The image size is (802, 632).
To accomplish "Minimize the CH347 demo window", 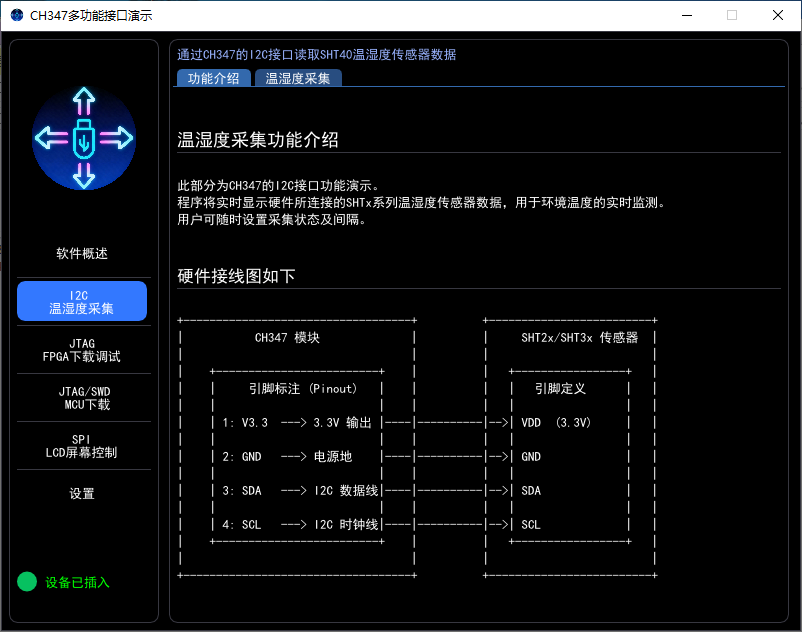I will coord(686,16).
